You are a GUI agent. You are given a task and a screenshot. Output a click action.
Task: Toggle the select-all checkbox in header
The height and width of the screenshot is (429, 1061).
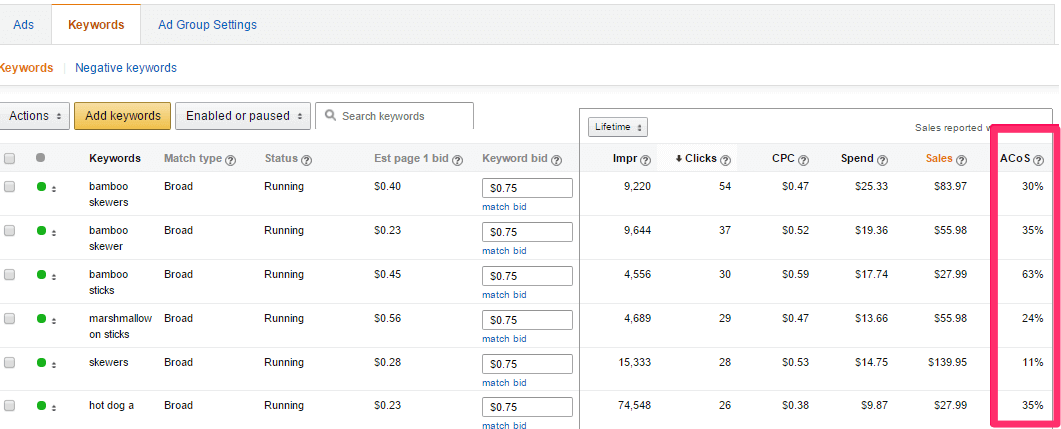[9, 159]
